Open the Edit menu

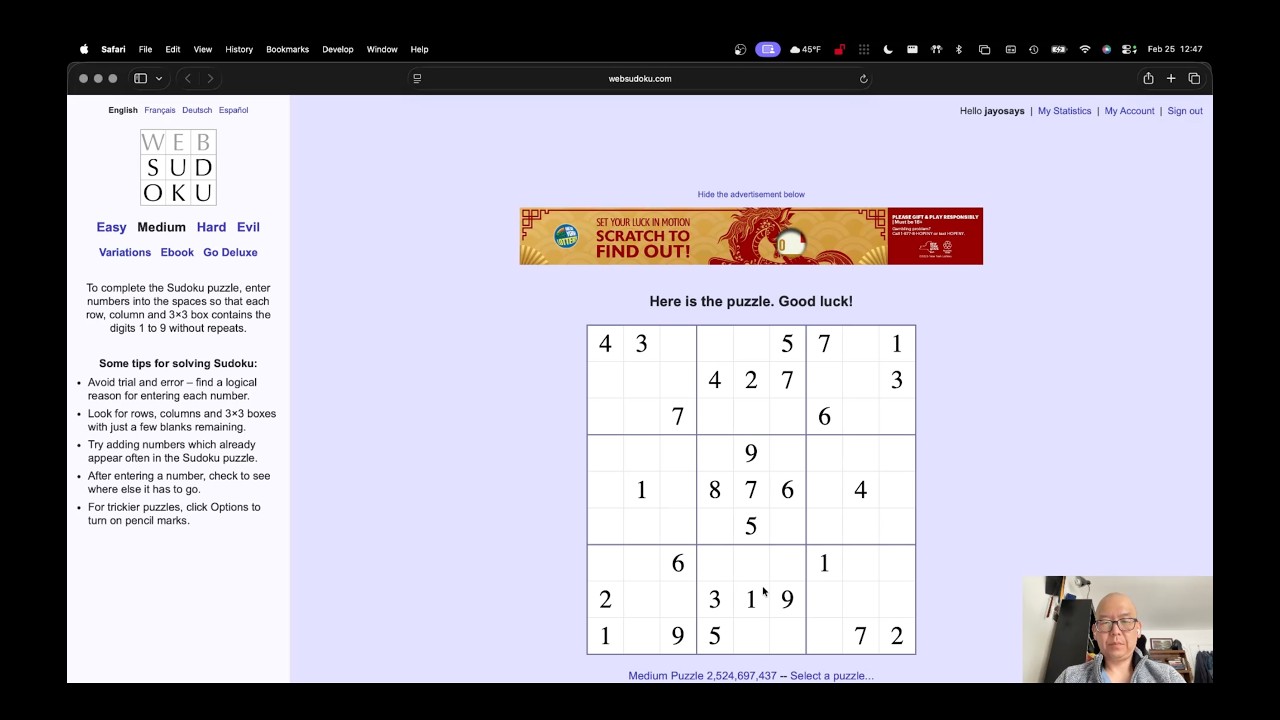173,49
